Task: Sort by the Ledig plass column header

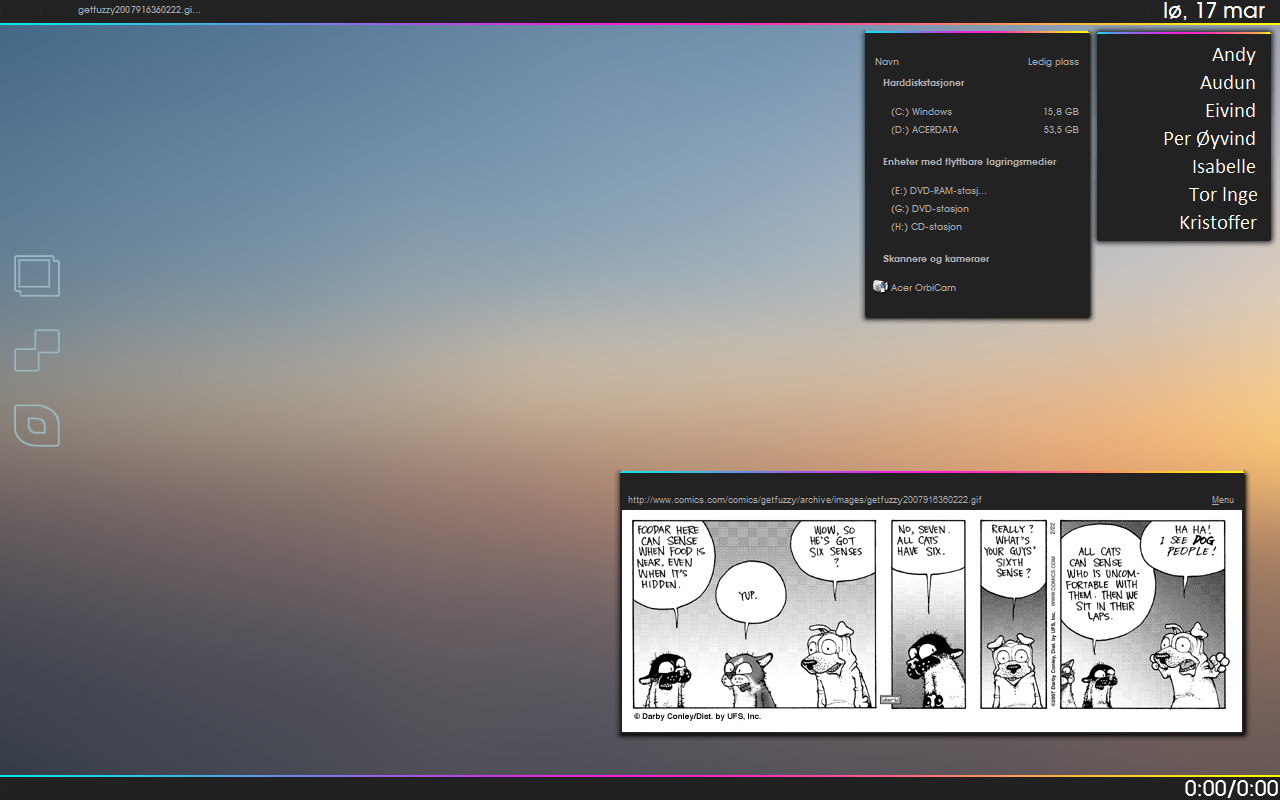Action: (x=1053, y=62)
